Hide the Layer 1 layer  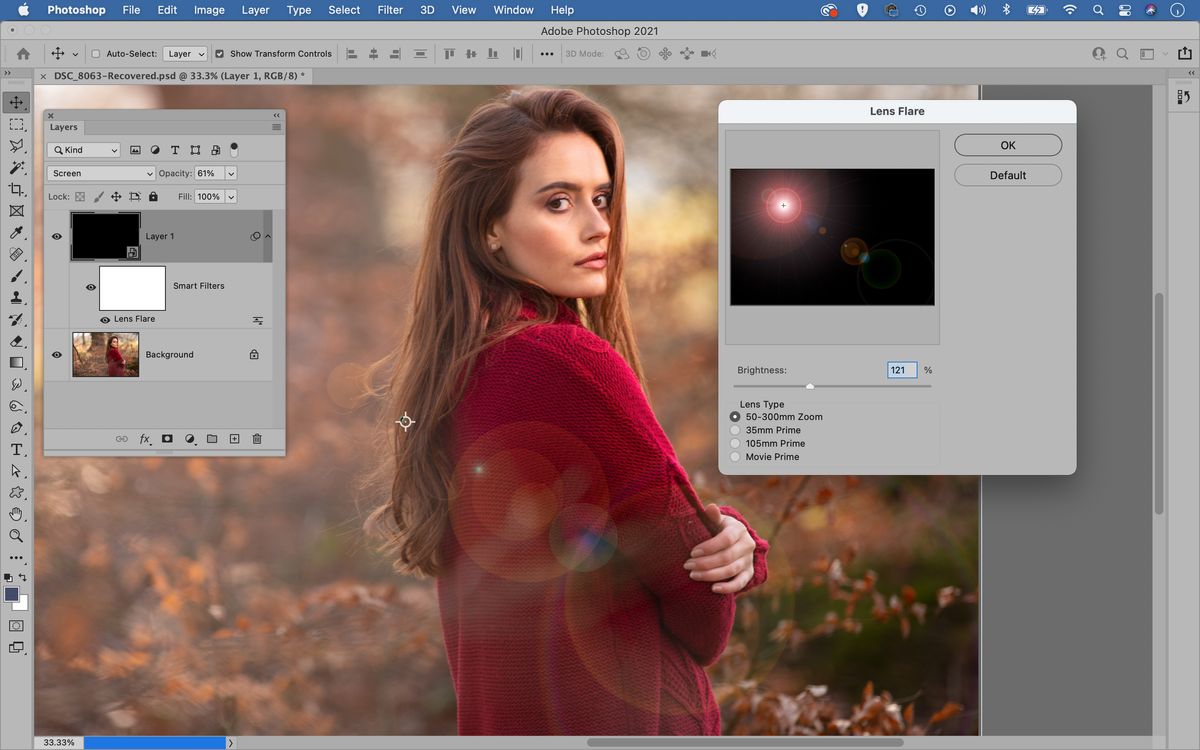[57, 236]
